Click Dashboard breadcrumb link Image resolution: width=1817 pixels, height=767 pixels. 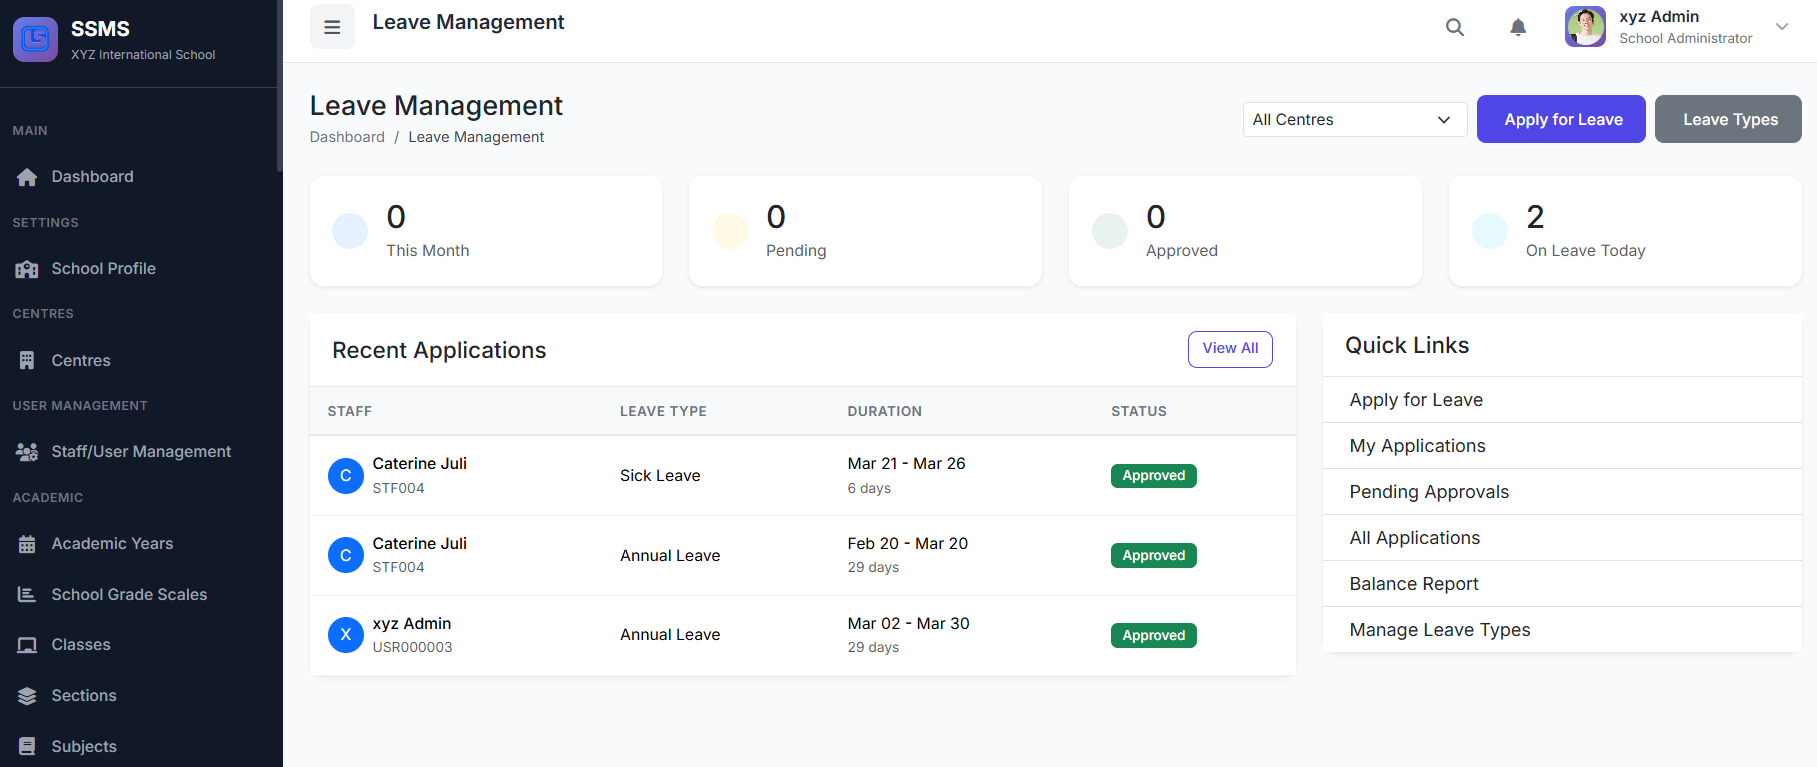[347, 137]
